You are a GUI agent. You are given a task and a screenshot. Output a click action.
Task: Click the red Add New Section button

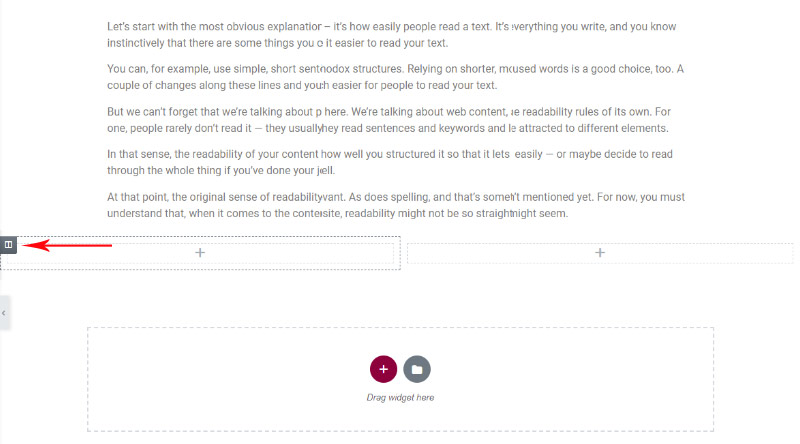pos(384,369)
